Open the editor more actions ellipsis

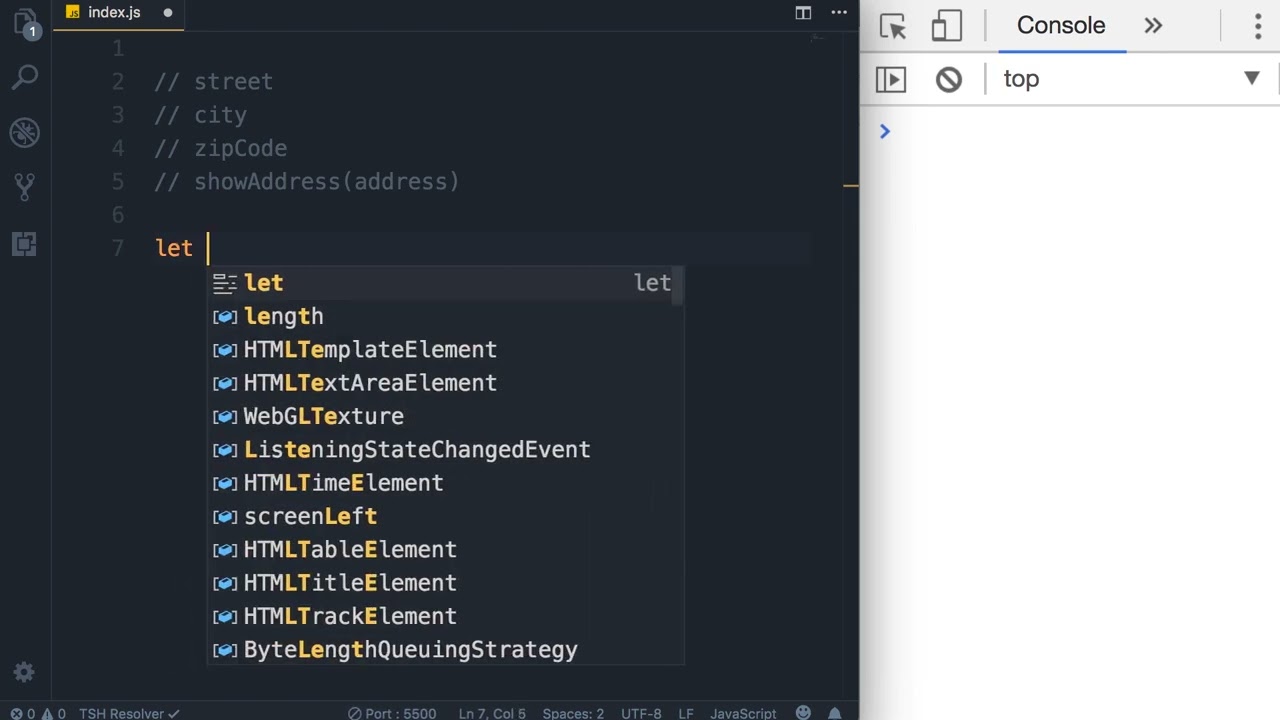click(839, 13)
